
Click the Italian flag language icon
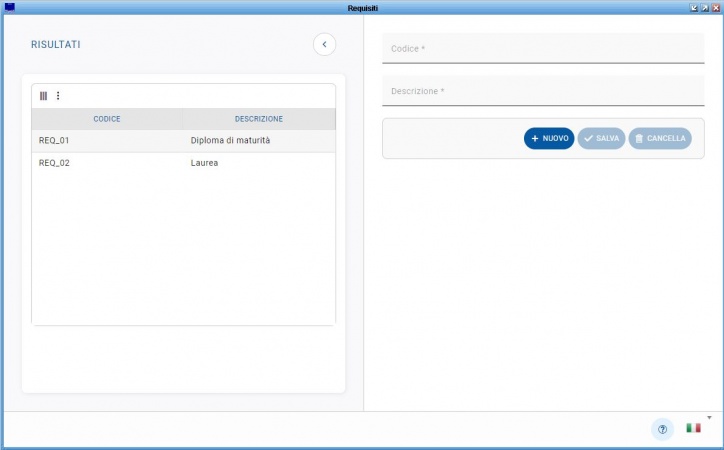coord(693,428)
